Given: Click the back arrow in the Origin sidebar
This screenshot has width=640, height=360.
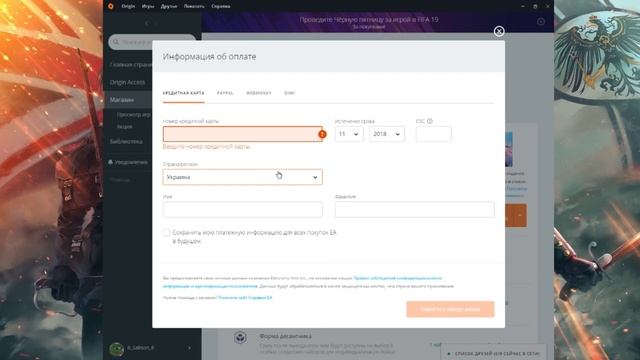Looking at the screenshot, I should [x=147, y=24].
